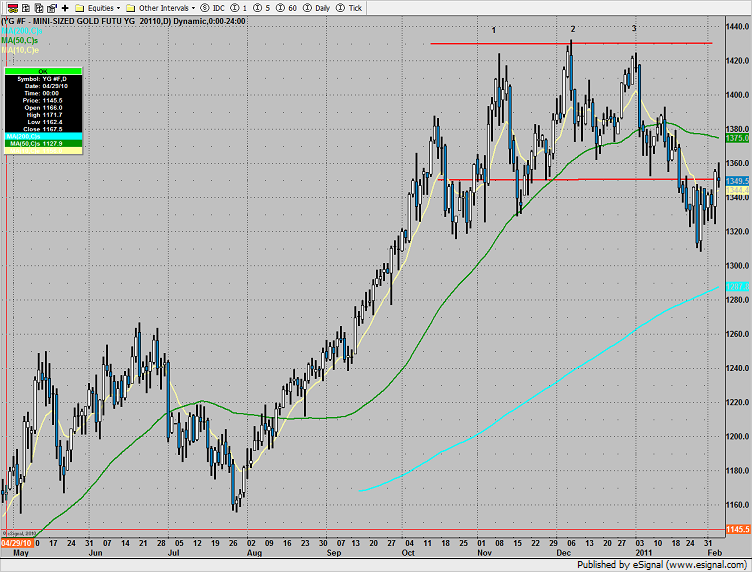Click the Oct month label on time axis
This screenshot has width=752, height=572.
click(408, 553)
